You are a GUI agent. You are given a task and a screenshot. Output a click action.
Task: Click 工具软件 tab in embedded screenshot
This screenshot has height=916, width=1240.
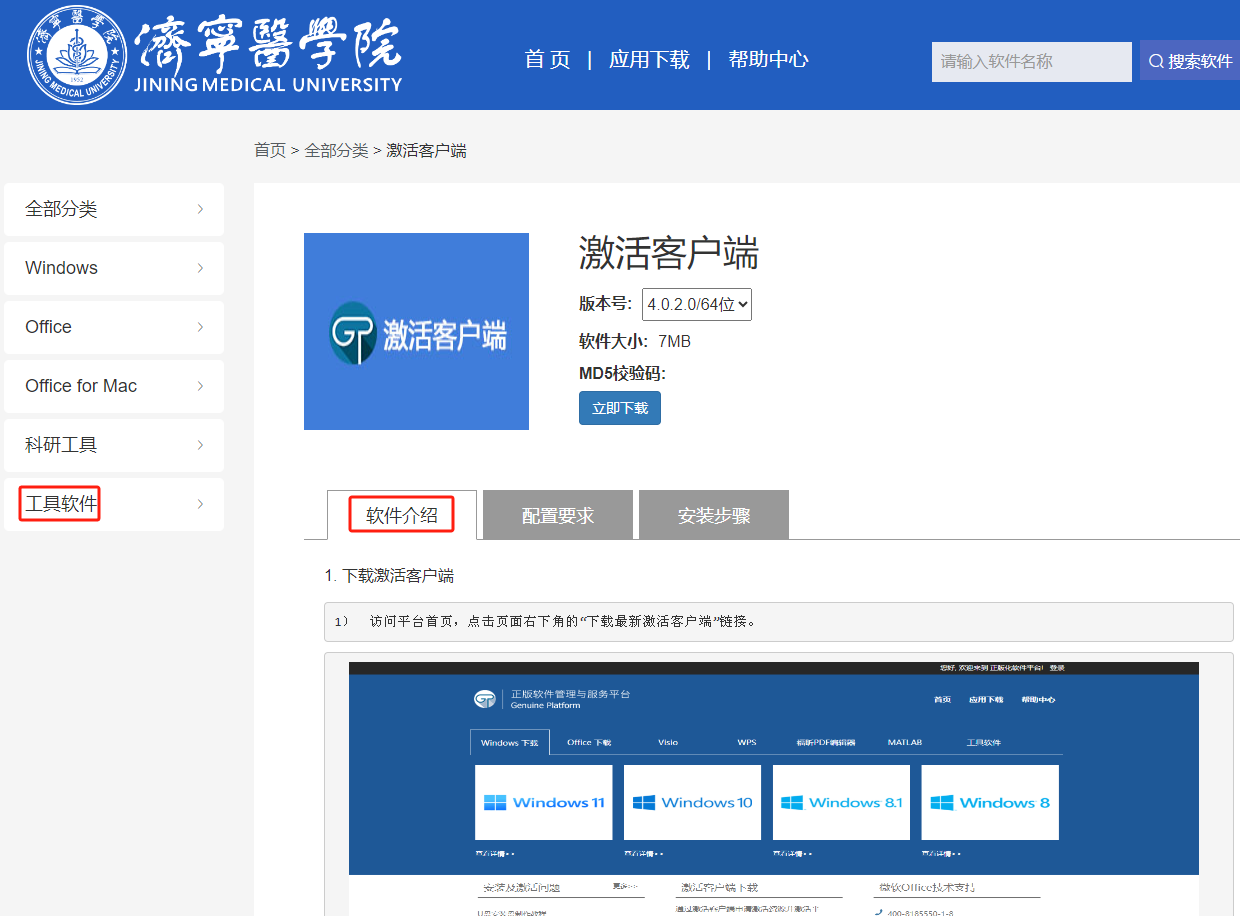(x=983, y=742)
